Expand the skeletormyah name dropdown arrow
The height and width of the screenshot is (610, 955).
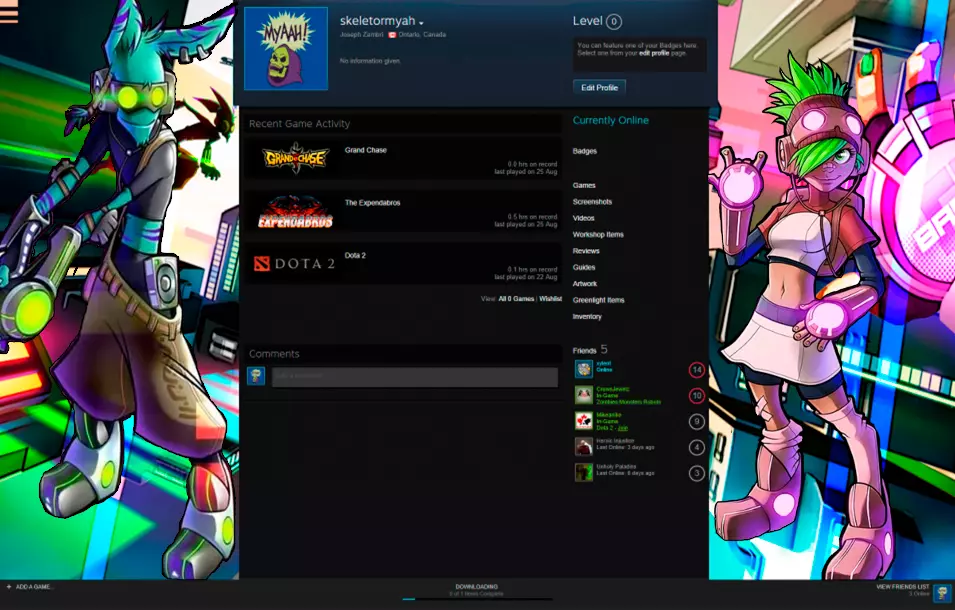tap(421, 23)
